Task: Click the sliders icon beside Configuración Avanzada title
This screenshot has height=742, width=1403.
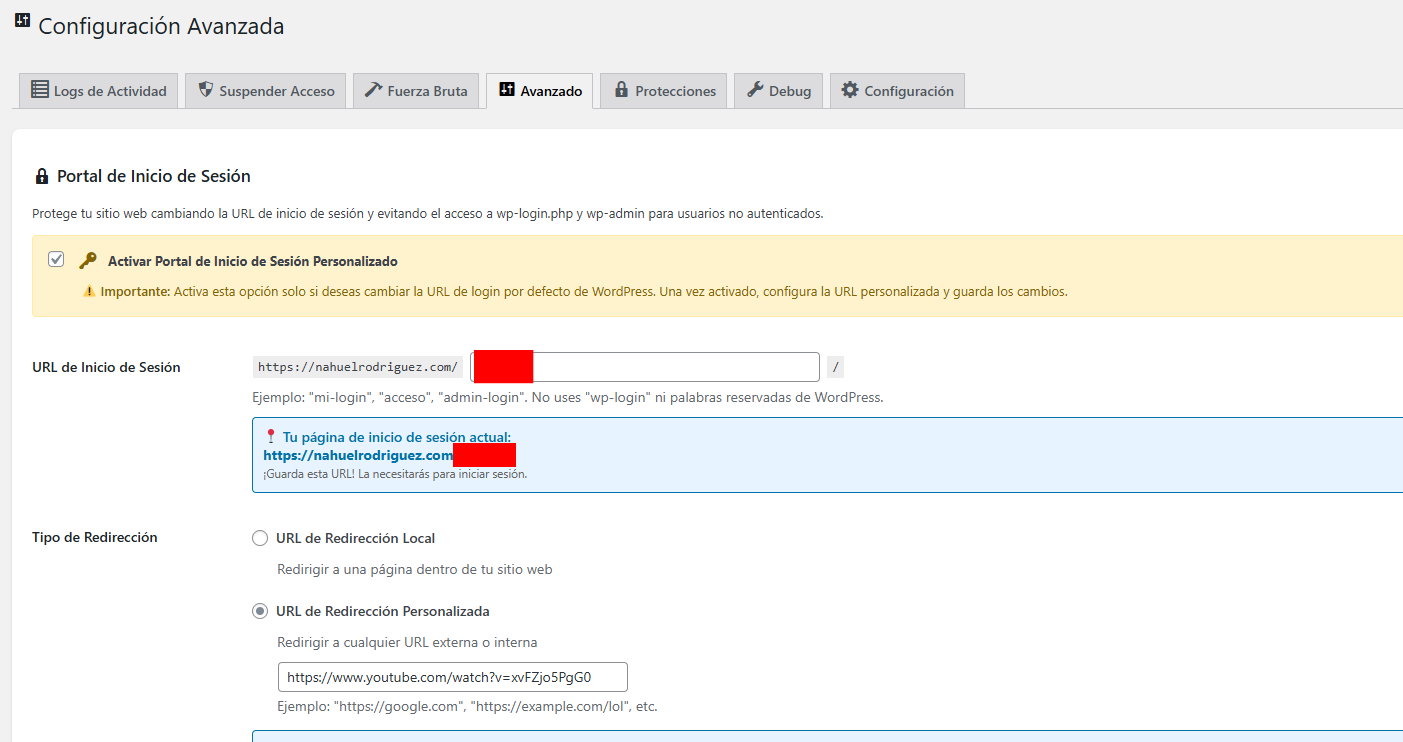Action: 22,22
